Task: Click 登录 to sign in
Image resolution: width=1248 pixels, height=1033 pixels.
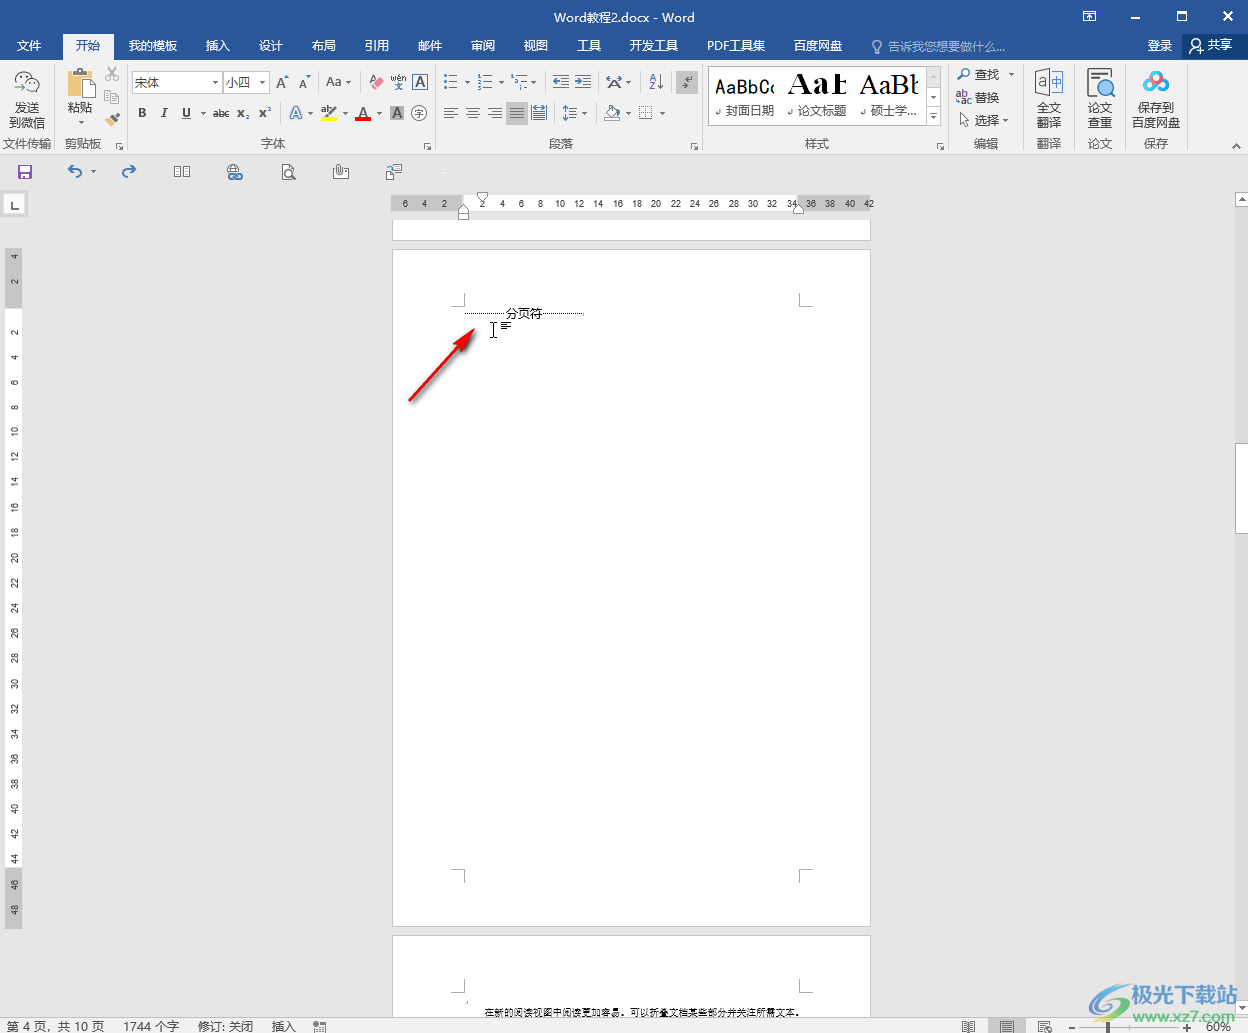Action: coord(1159,46)
